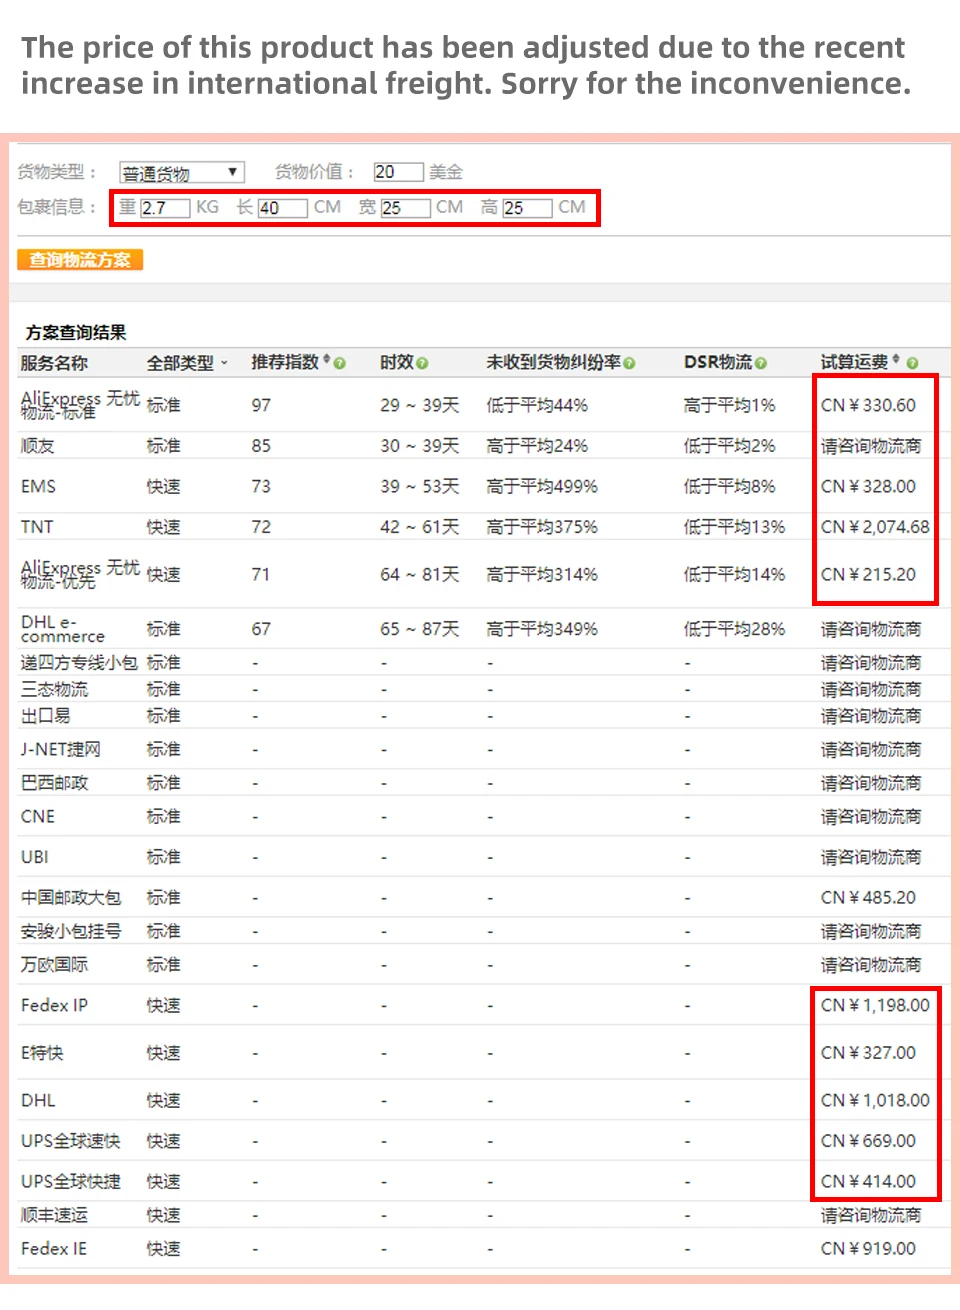The image size is (960, 1310).
Task: Open the help icon beside 时效
Action: click(x=422, y=363)
